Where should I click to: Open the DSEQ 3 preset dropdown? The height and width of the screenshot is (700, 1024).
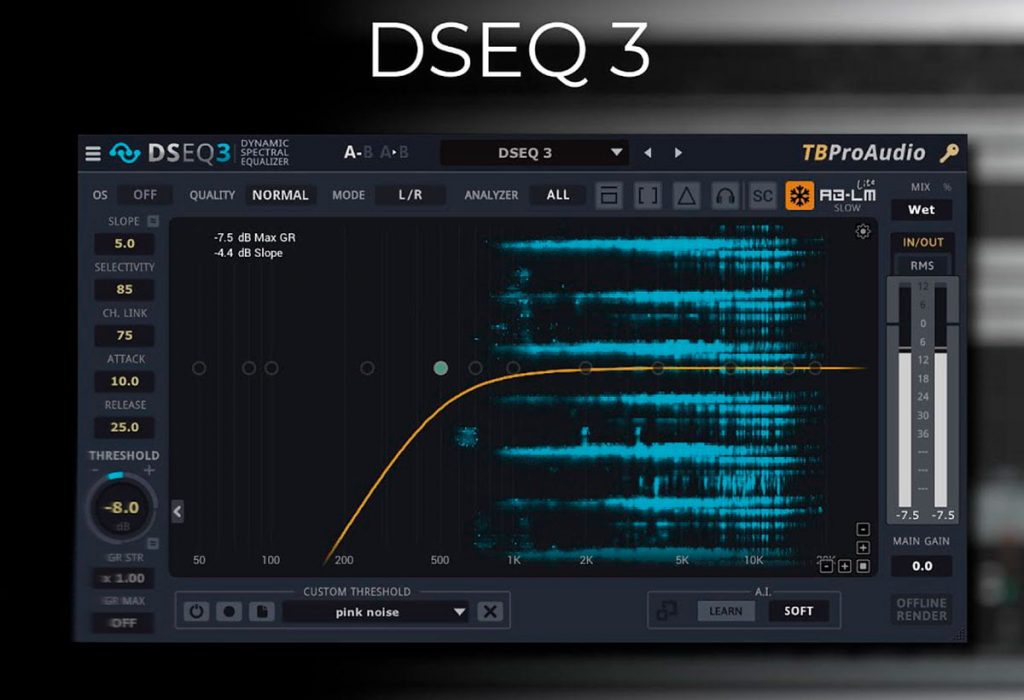534,153
